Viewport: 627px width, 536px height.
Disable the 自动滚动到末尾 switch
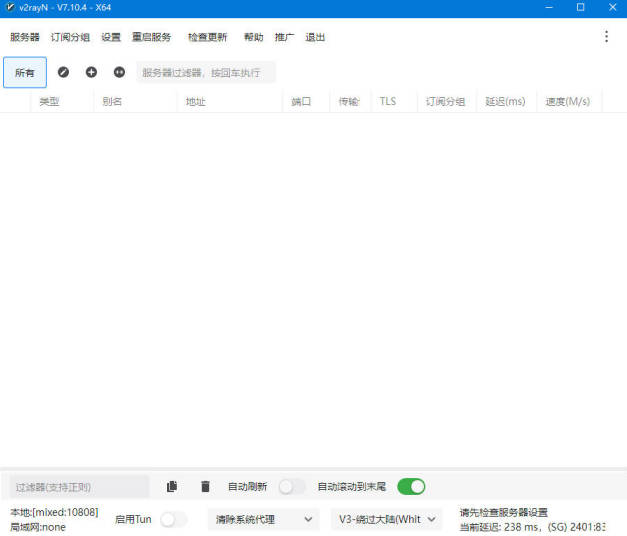(411, 487)
